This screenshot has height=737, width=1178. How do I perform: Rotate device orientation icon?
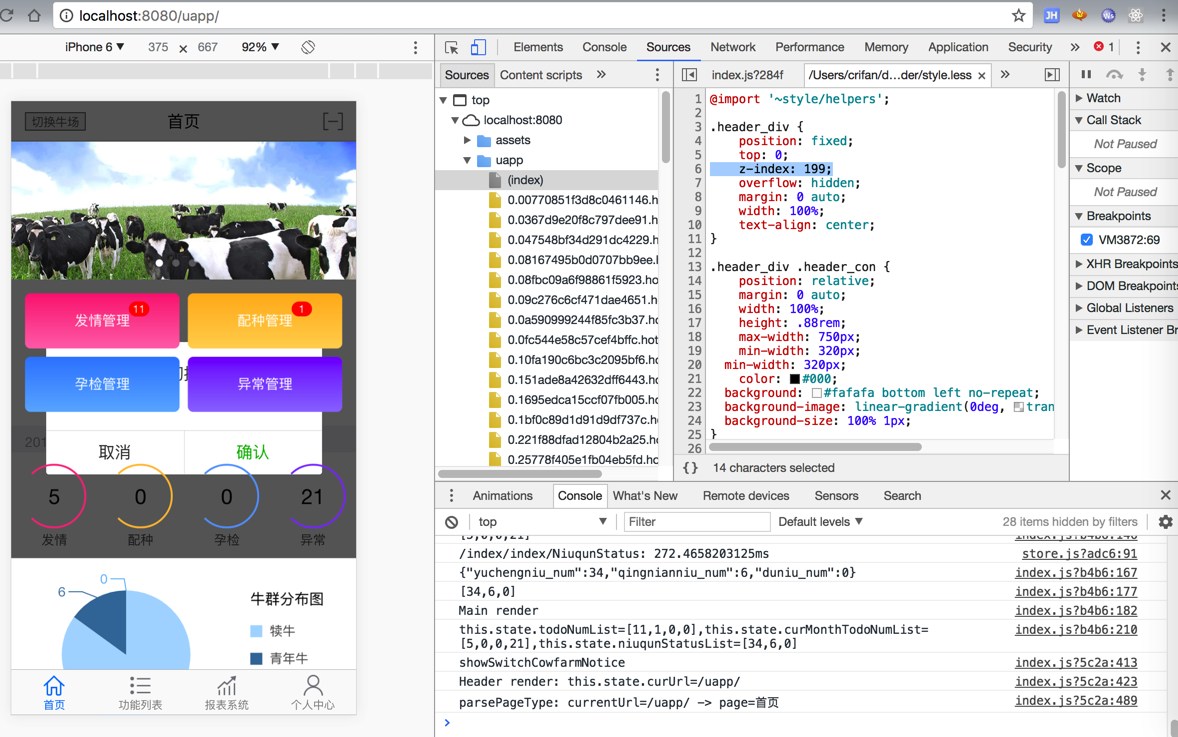(x=308, y=47)
